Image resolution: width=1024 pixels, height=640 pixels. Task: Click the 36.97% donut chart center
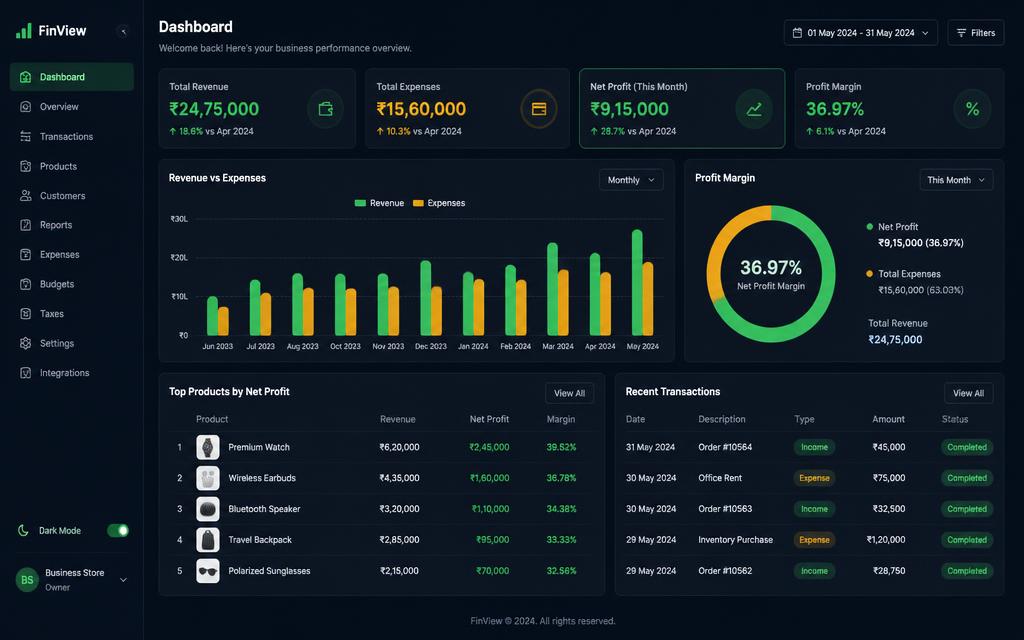tap(771, 274)
